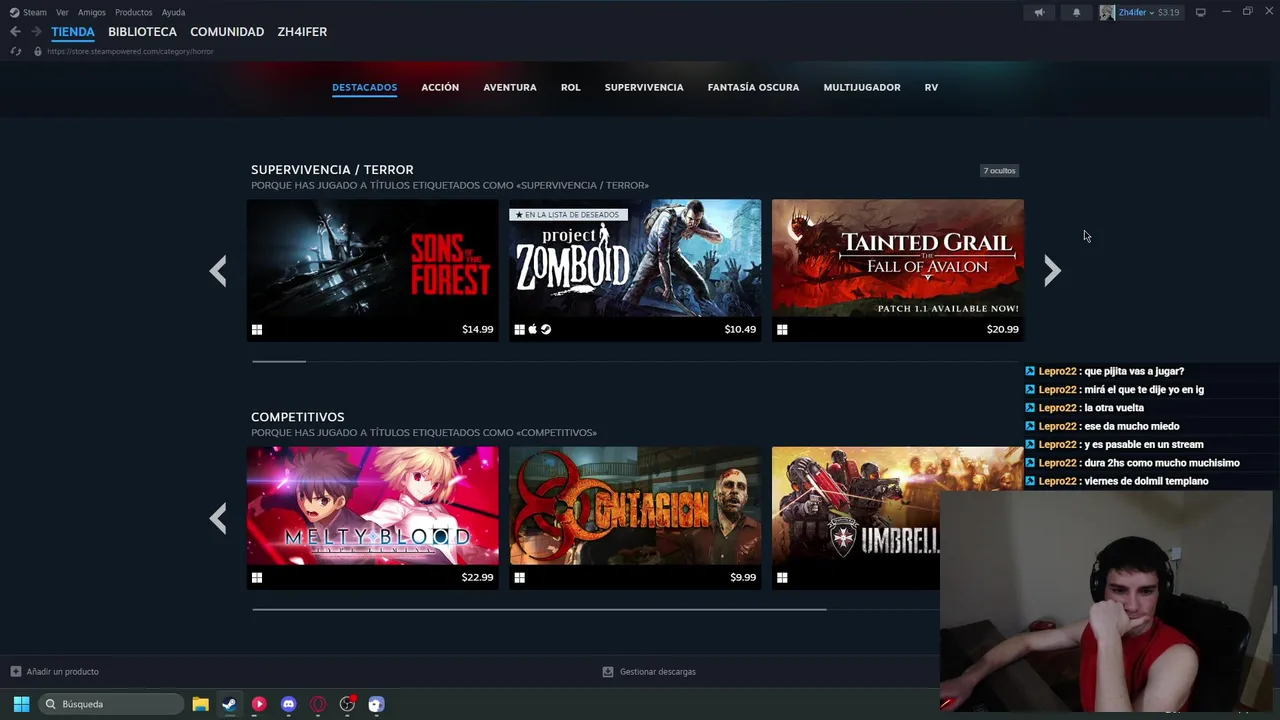Open the Sons of the Forest game card

pyautogui.click(x=372, y=270)
